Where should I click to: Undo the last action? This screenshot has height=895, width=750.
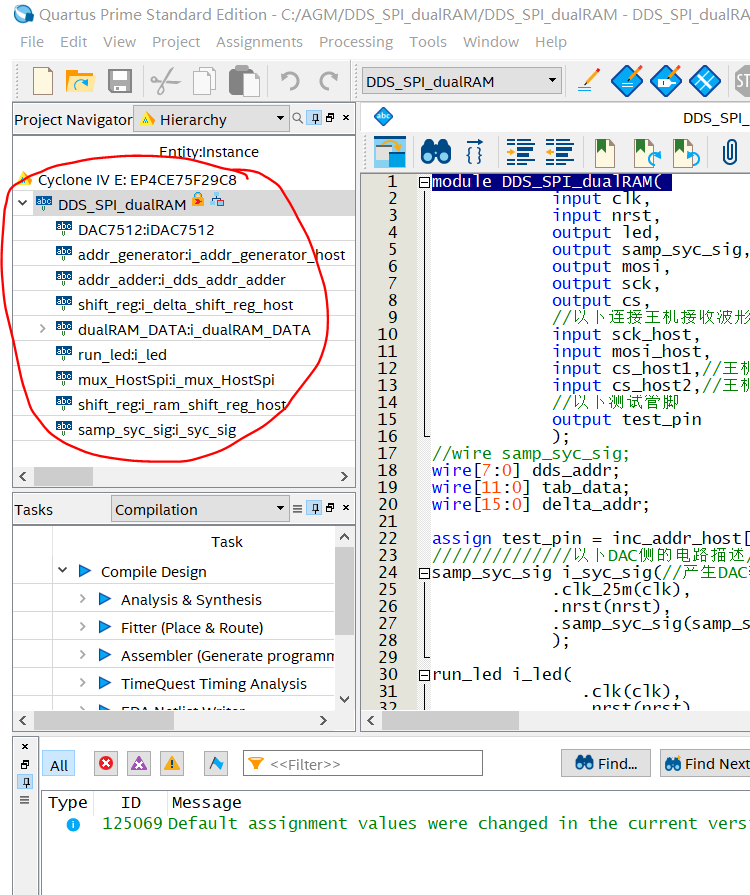click(x=290, y=81)
